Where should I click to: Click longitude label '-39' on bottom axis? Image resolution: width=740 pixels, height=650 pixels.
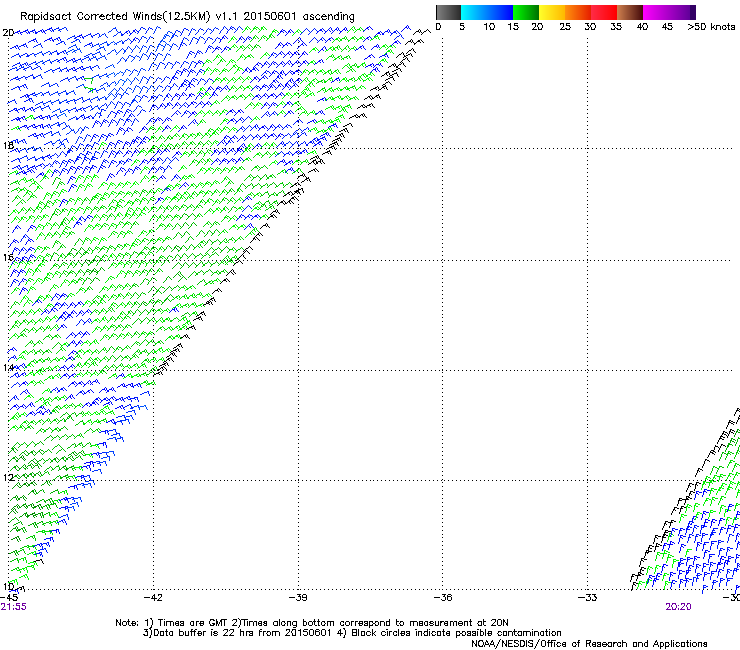click(298, 598)
